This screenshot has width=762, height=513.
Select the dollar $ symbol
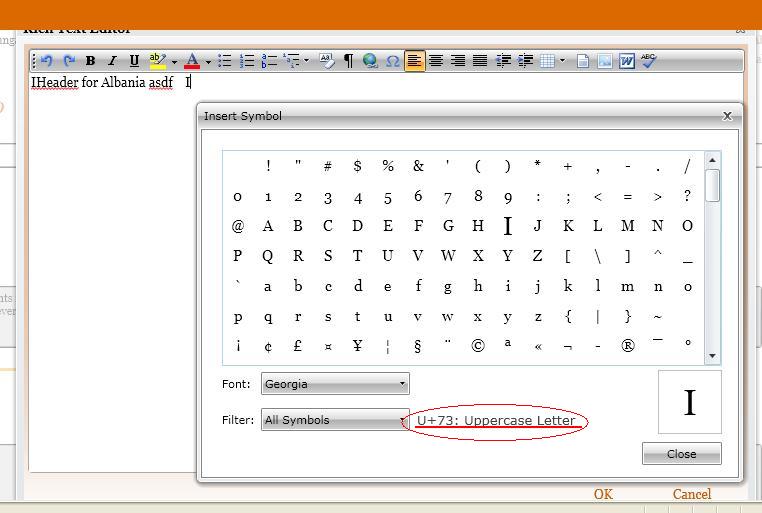click(357, 166)
